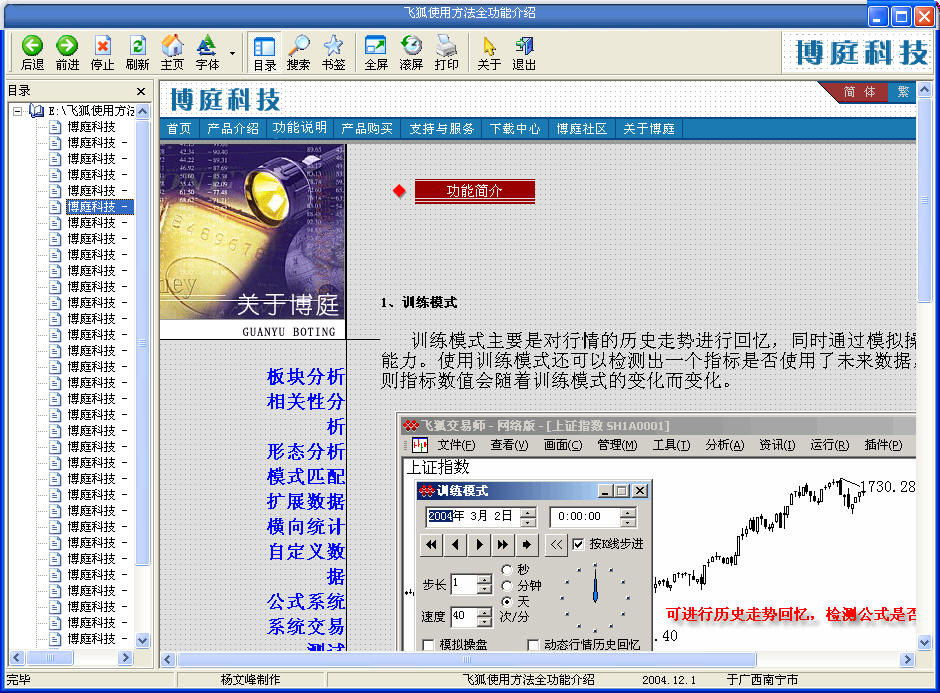Click the 速度 speed value spinner
The image size is (940, 693).
[x=484, y=616]
